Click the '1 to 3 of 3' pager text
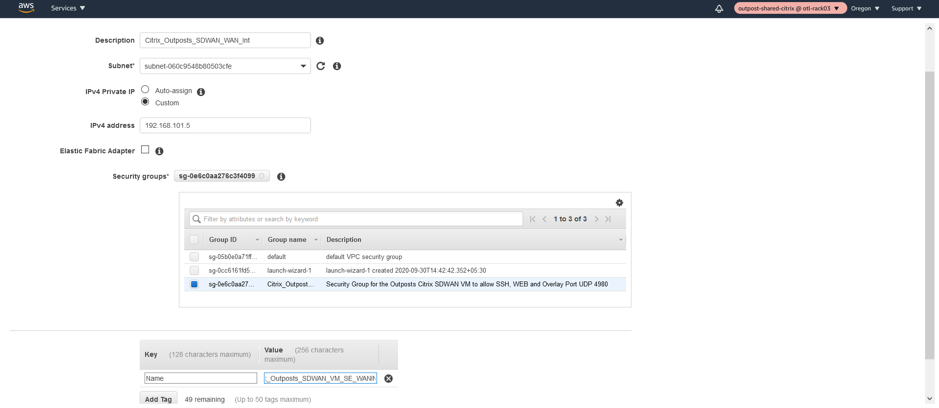This screenshot has width=939, height=408. (570, 219)
